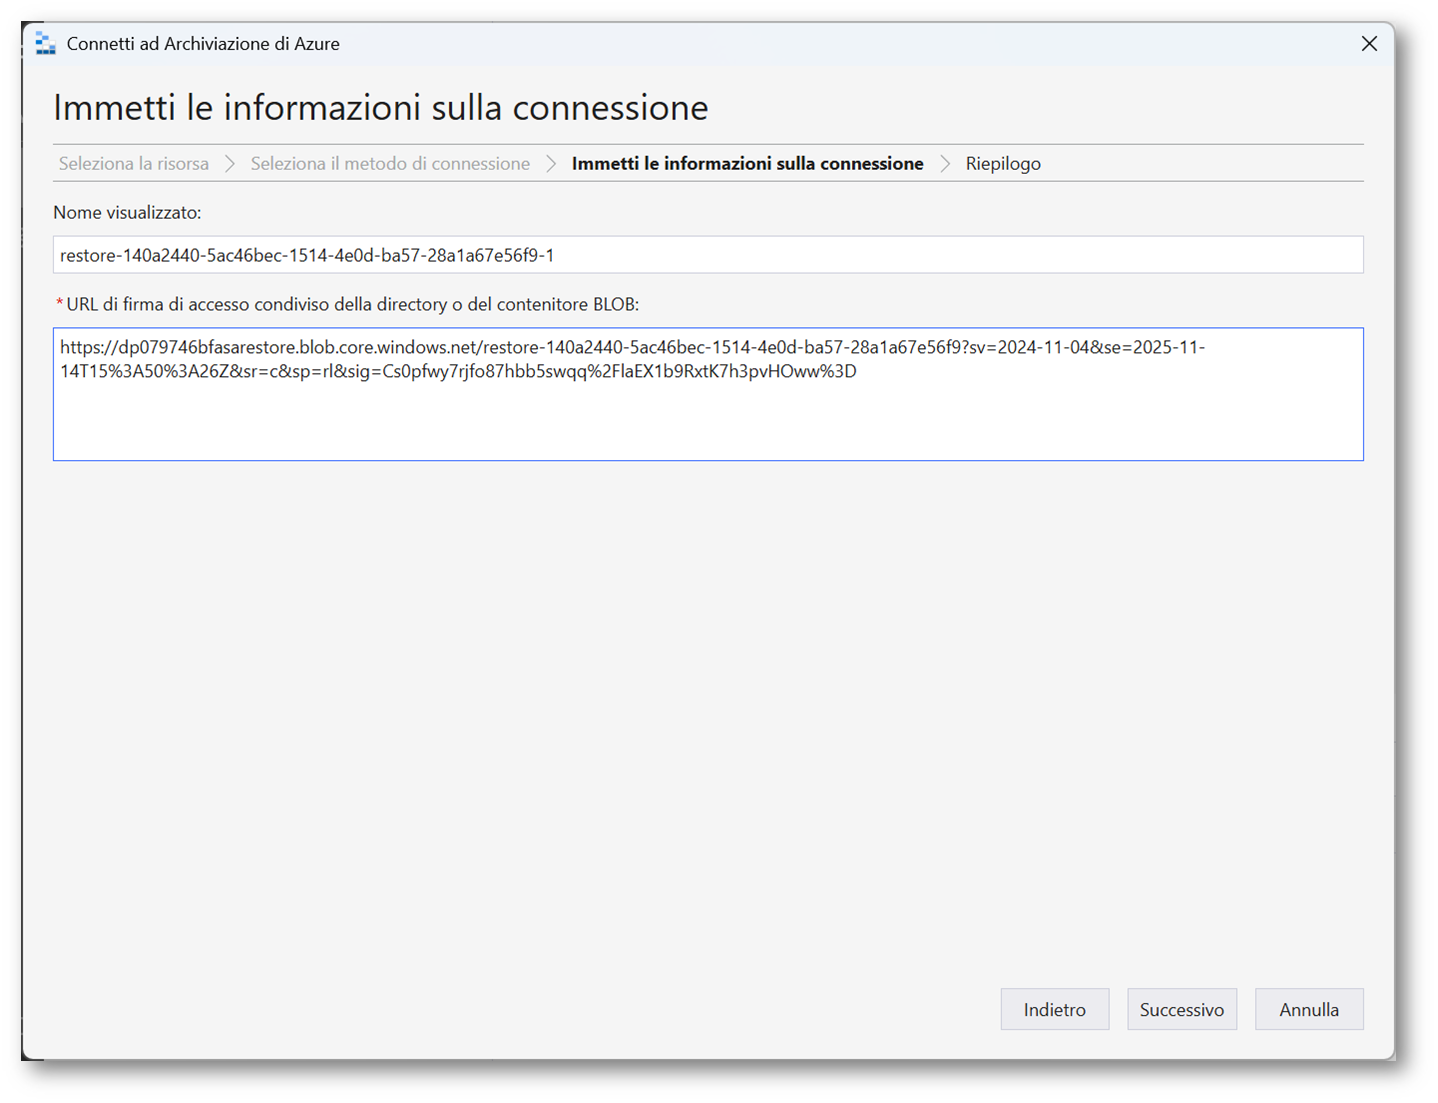Click the window title Connetti ad Archiviazione di Azure

(x=203, y=43)
